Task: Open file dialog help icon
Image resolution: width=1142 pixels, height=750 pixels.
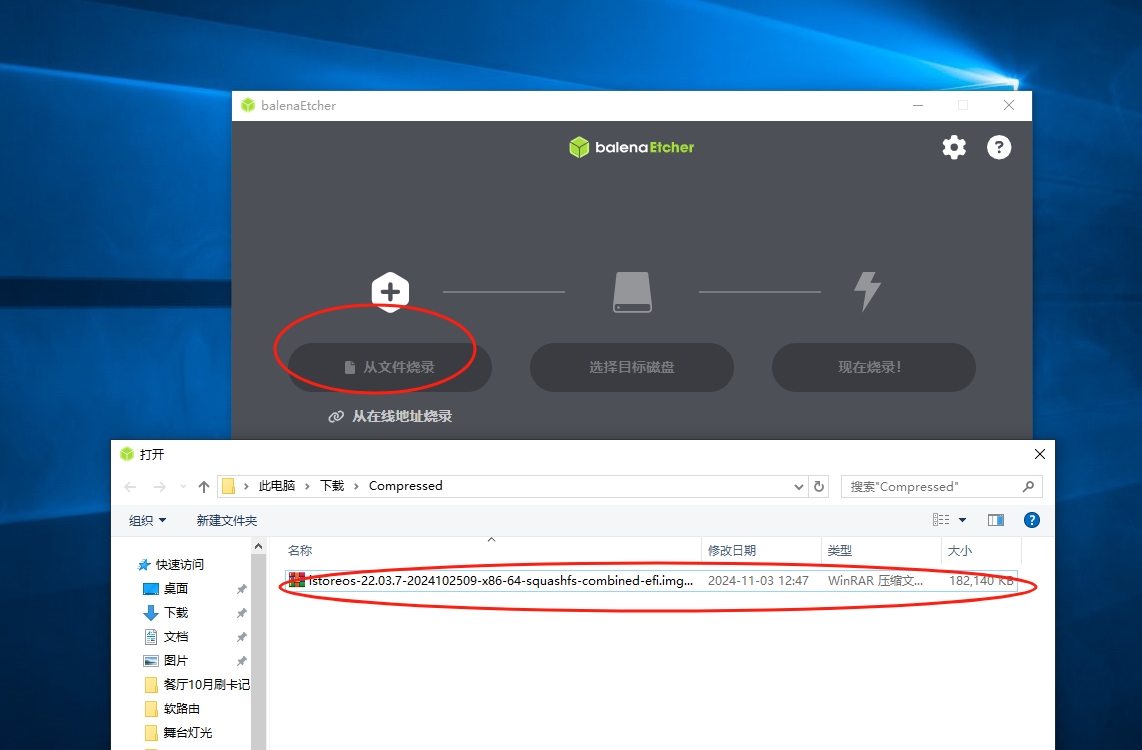Action: [x=1031, y=520]
